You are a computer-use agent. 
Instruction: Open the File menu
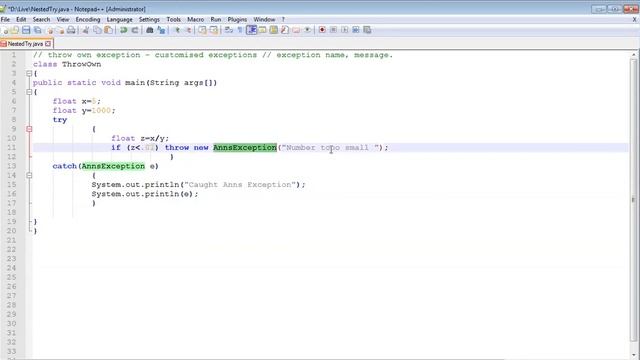(5, 19)
